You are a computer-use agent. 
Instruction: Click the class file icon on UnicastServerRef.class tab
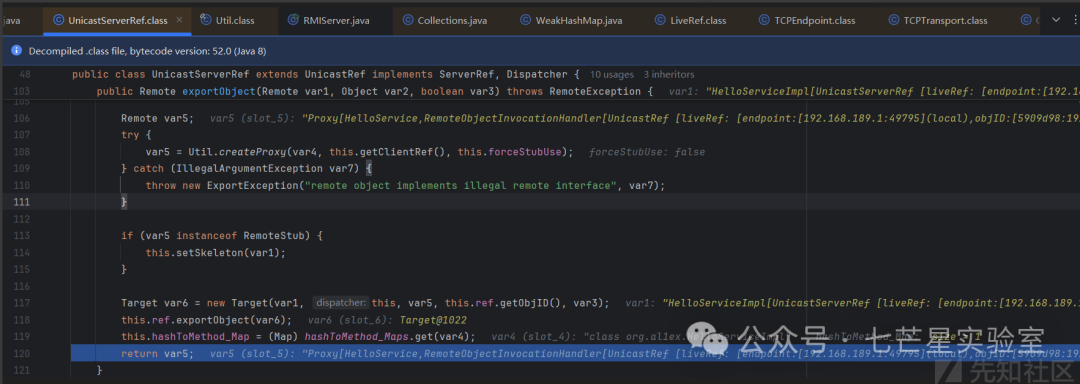coord(58,21)
